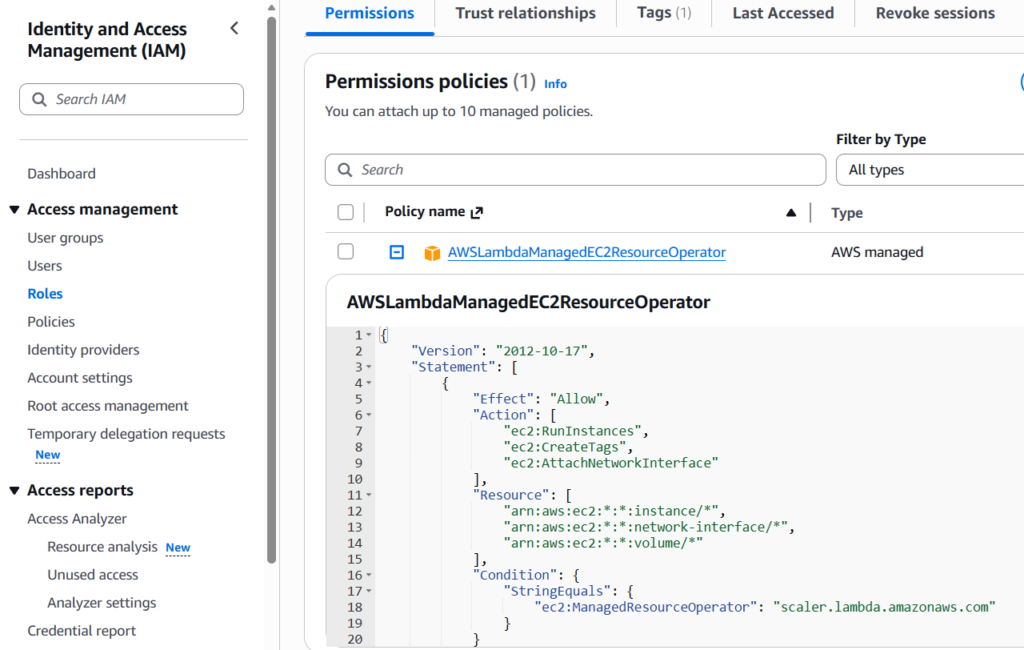Select all policies with header checkbox

pos(345,212)
